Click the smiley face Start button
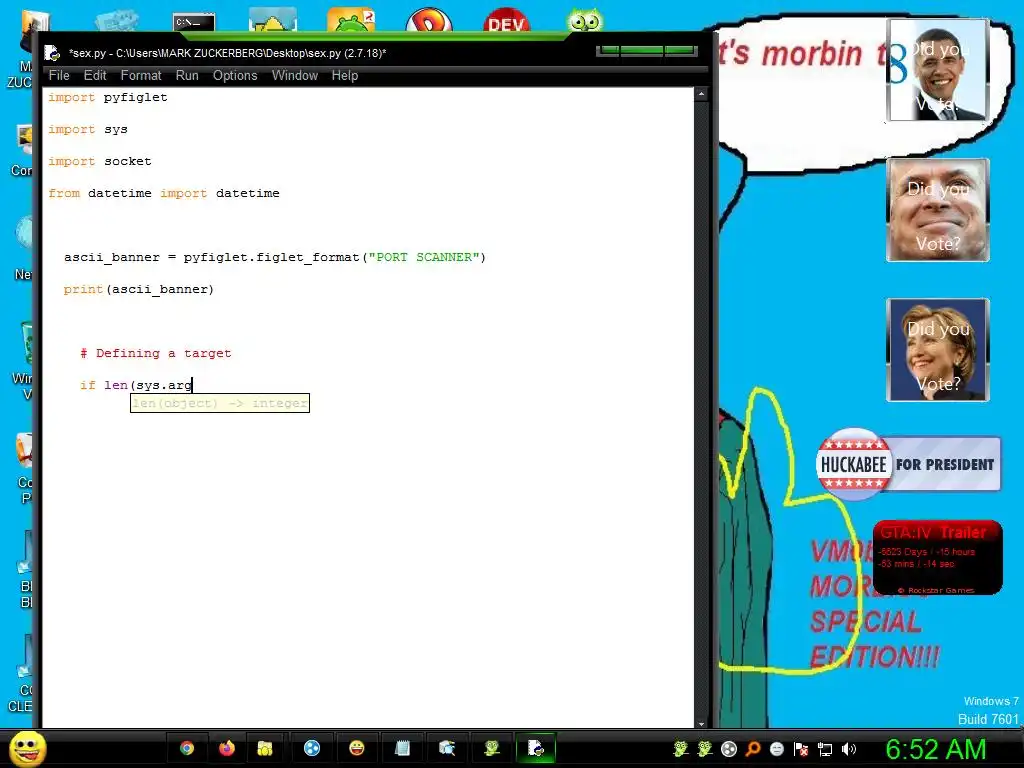Screen dimensions: 1024x768 click(27, 748)
